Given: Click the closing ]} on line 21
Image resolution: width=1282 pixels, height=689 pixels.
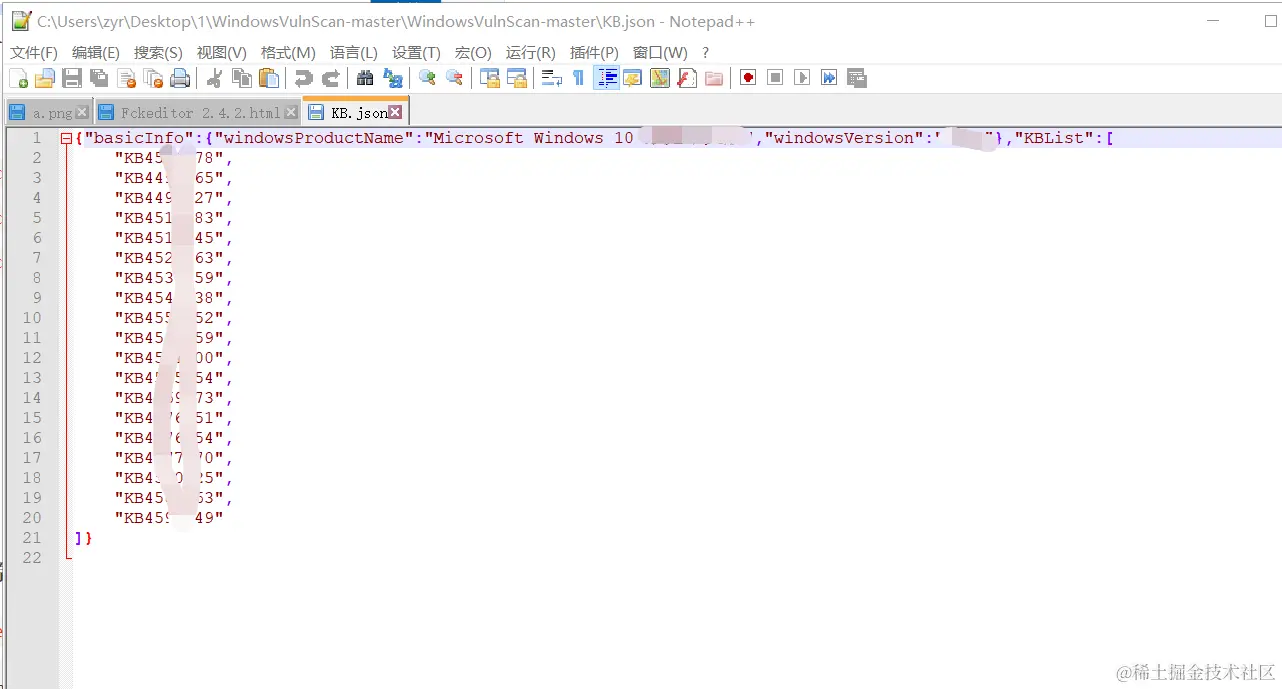Looking at the screenshot, I should [x=83, y=538].
